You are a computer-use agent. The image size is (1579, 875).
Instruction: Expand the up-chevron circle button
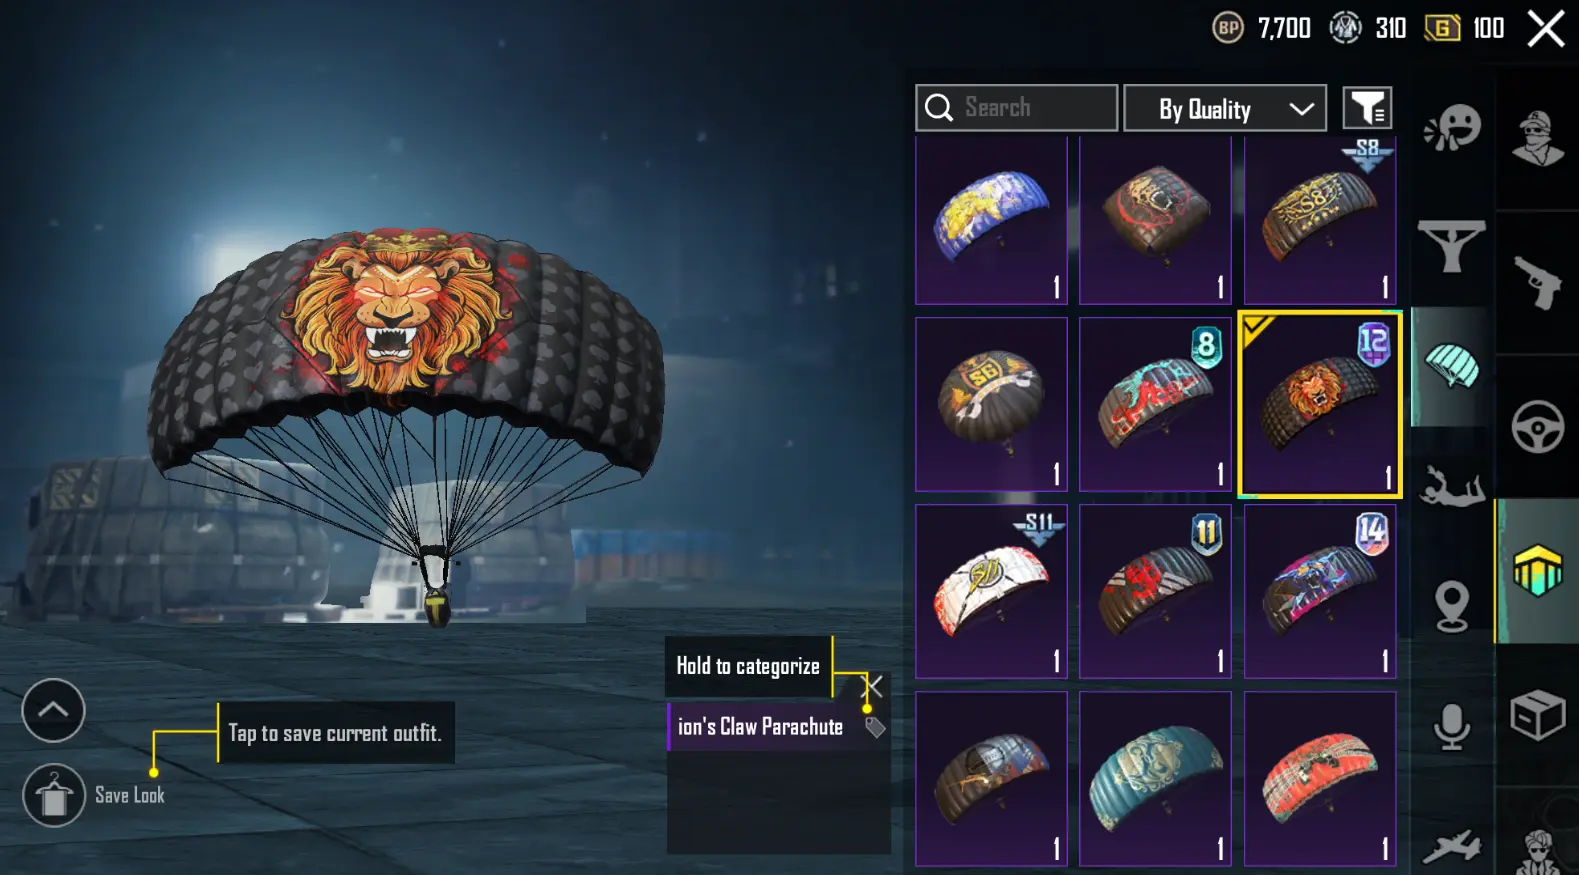tap(53, 710)
